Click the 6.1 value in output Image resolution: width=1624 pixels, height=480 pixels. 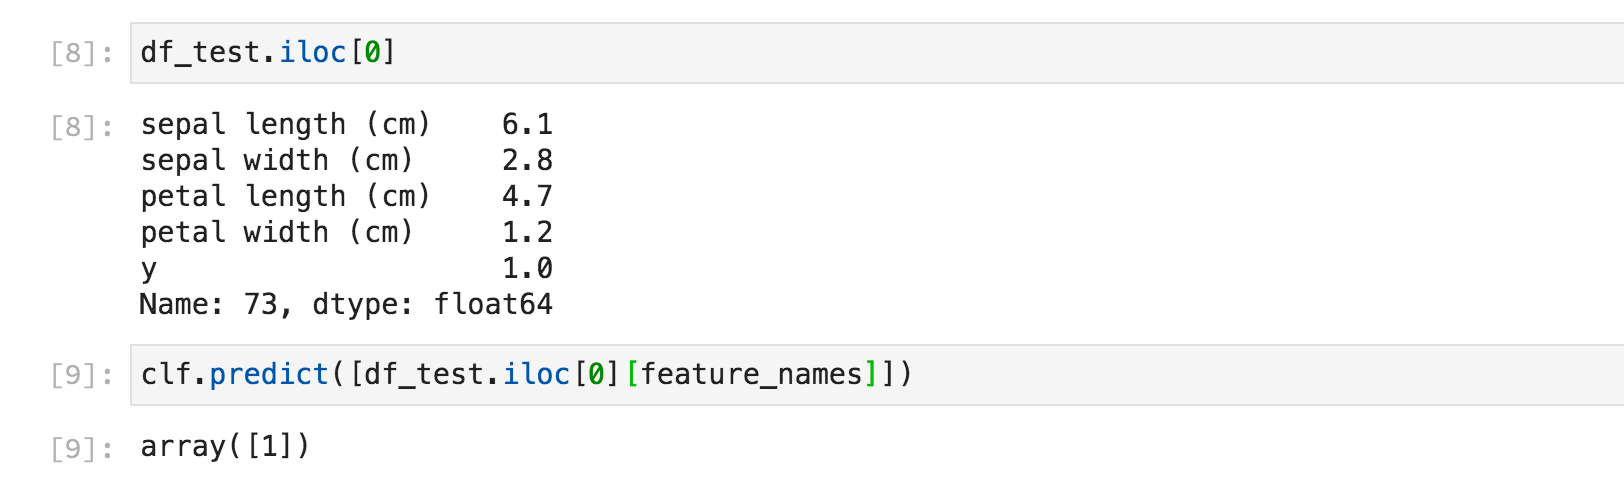[527, 124]
